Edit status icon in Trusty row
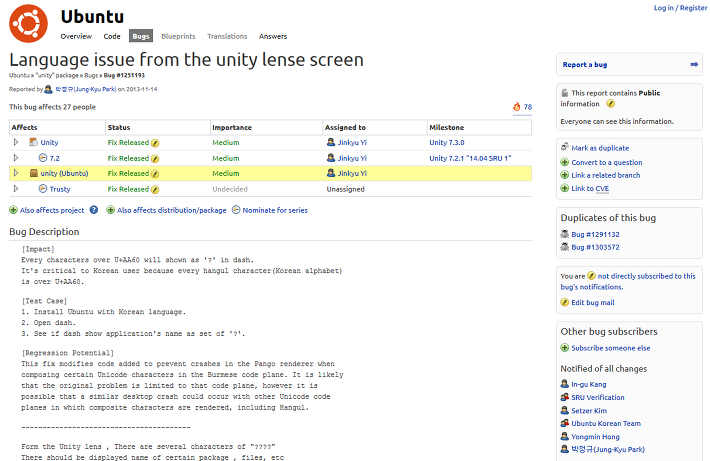 pyautogui.click(x=155, y=190)
